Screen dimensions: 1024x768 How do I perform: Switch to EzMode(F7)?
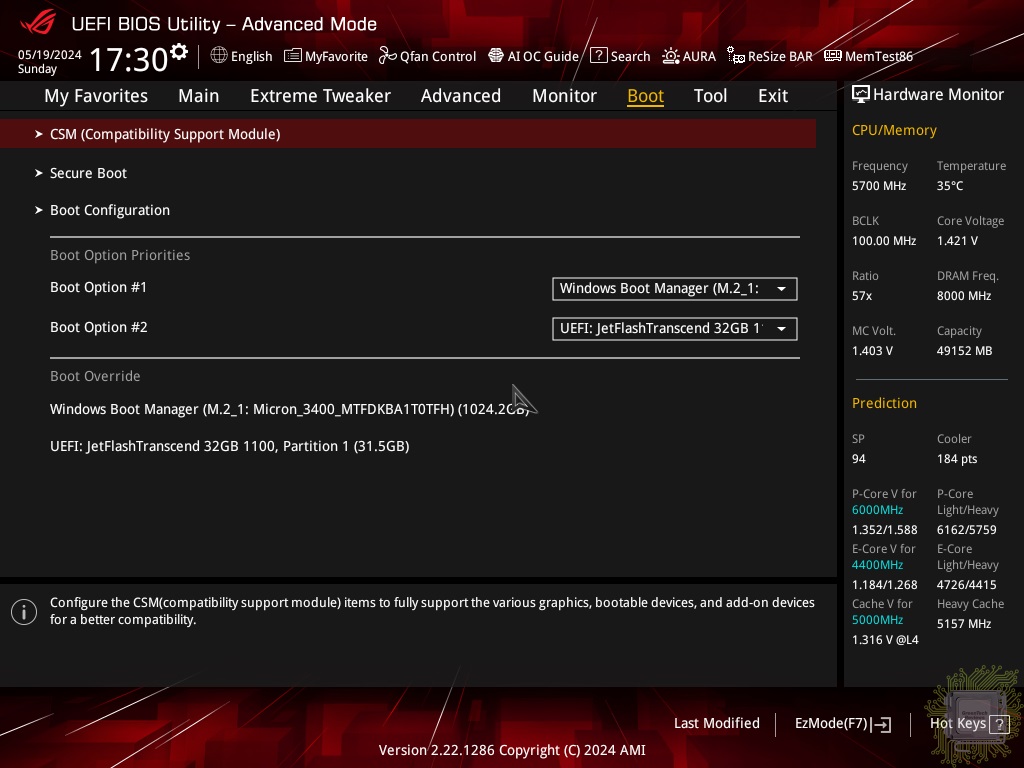(842, 724)
